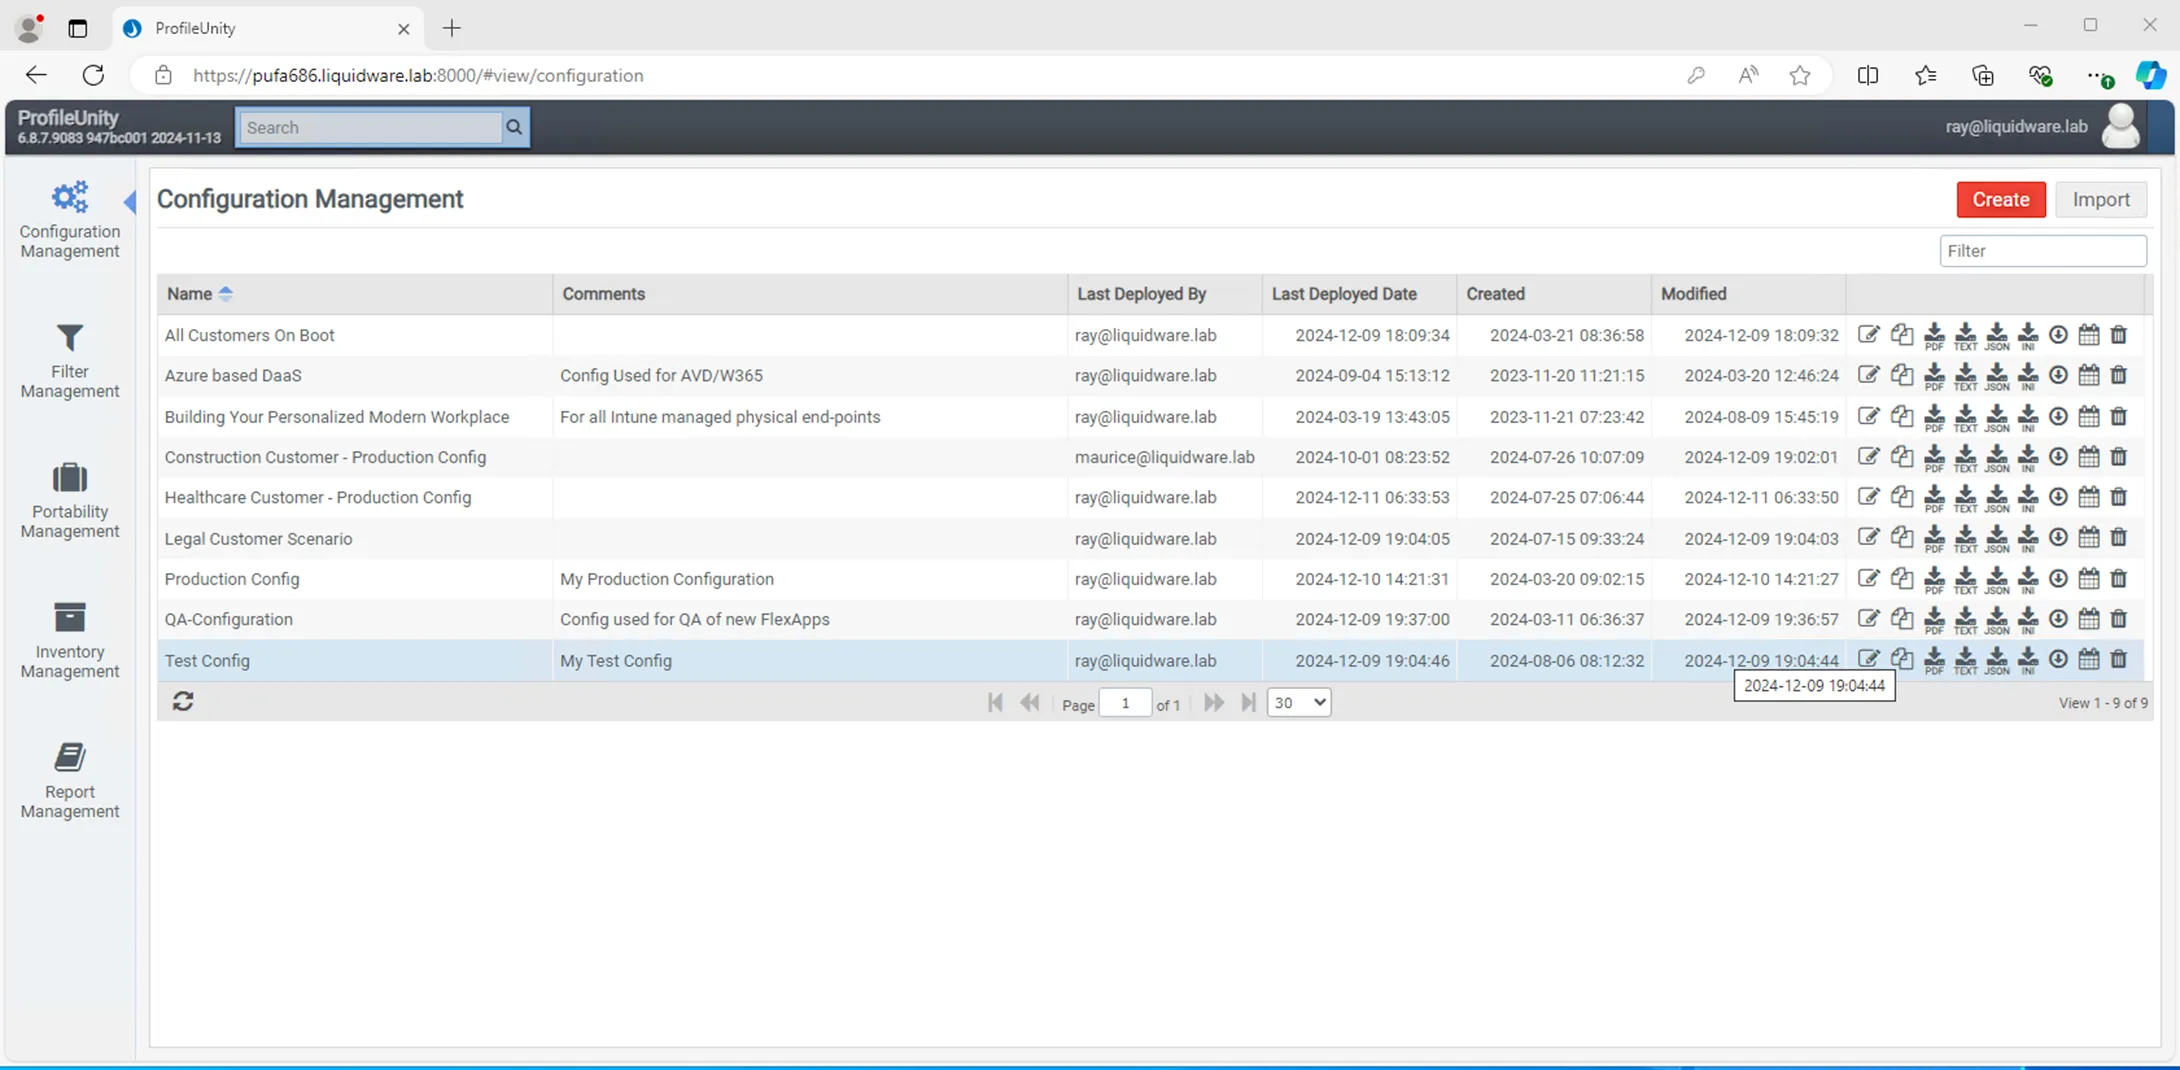Delete the Test Config row
The width and height of the screenshot is (2180, 1070).
[2119, 660]
